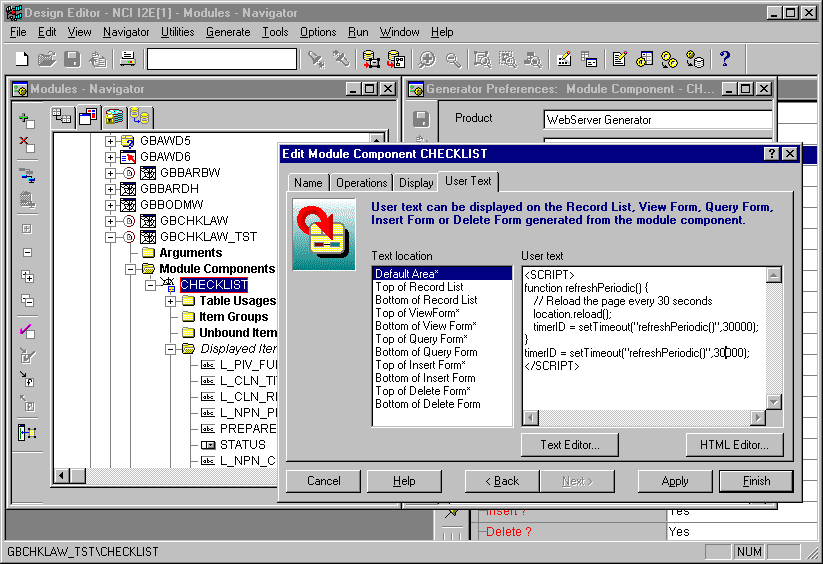Click the Help question mark toolbar icon
The height and width of the screenshot is (564, 823).
pos(725,59)
